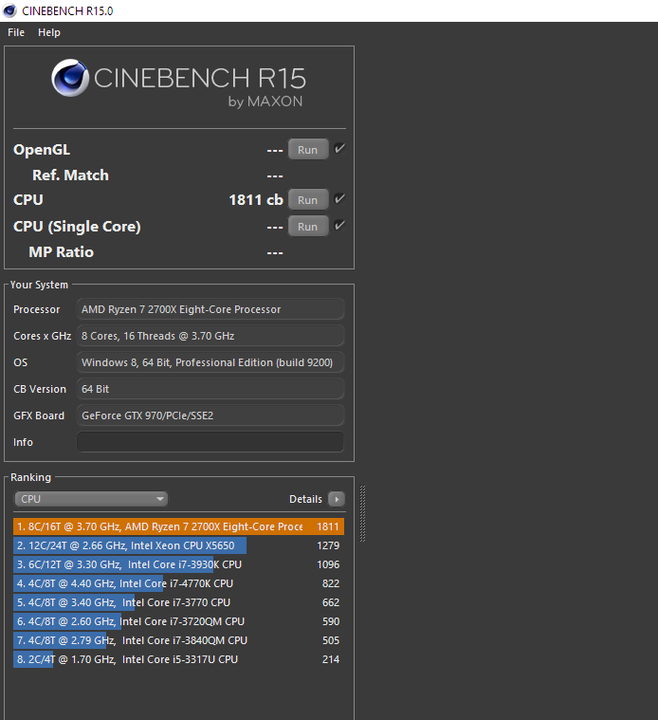
Task: Select ranking row Intel Core i7-3840QM
Action: 179,640
